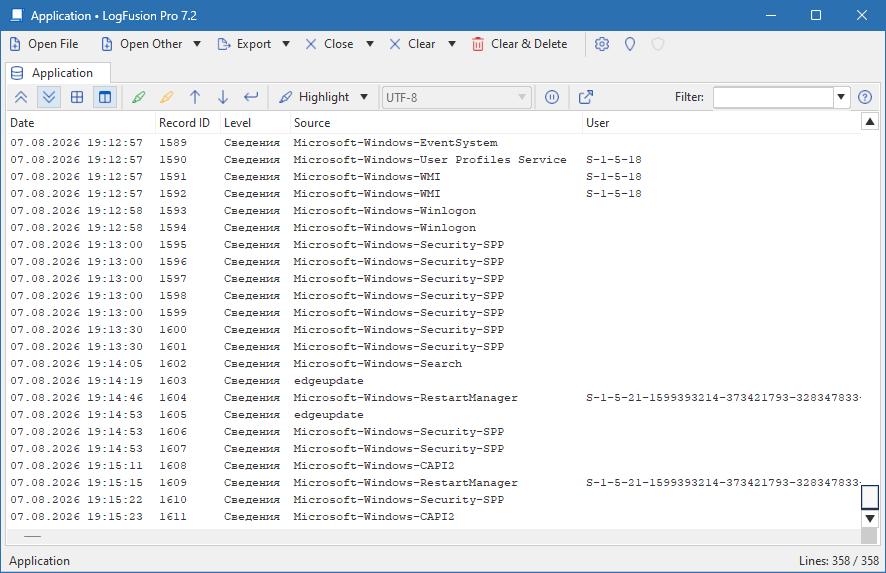Expand the Export dropdown arrow
This screenshot has width=886, height=573.
point(286,44)
